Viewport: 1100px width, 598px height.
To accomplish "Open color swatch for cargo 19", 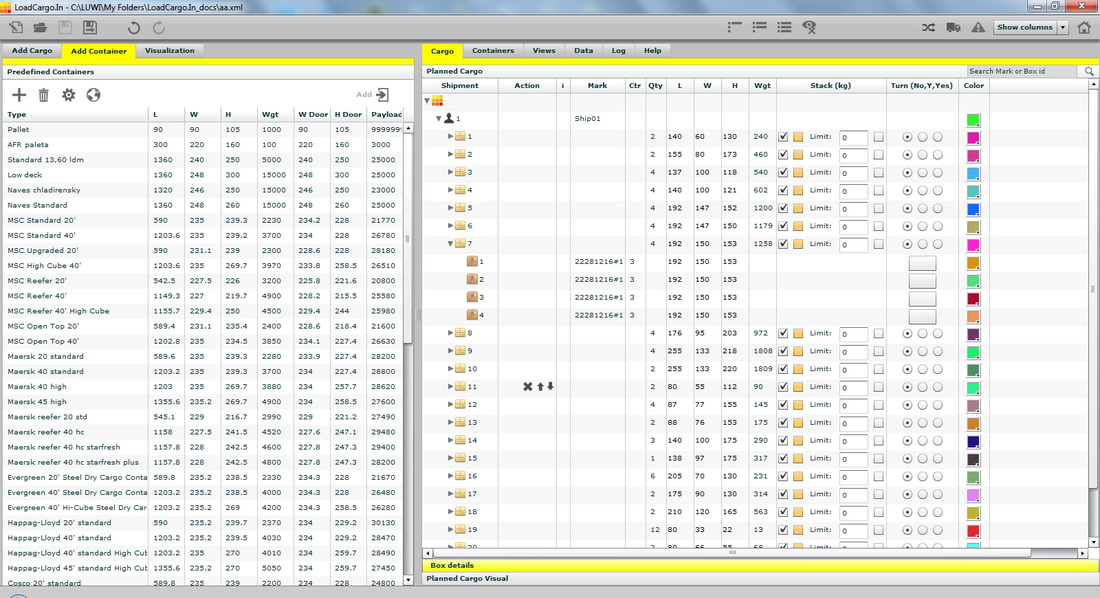I will pyautogui.click(x=973, y=530).
